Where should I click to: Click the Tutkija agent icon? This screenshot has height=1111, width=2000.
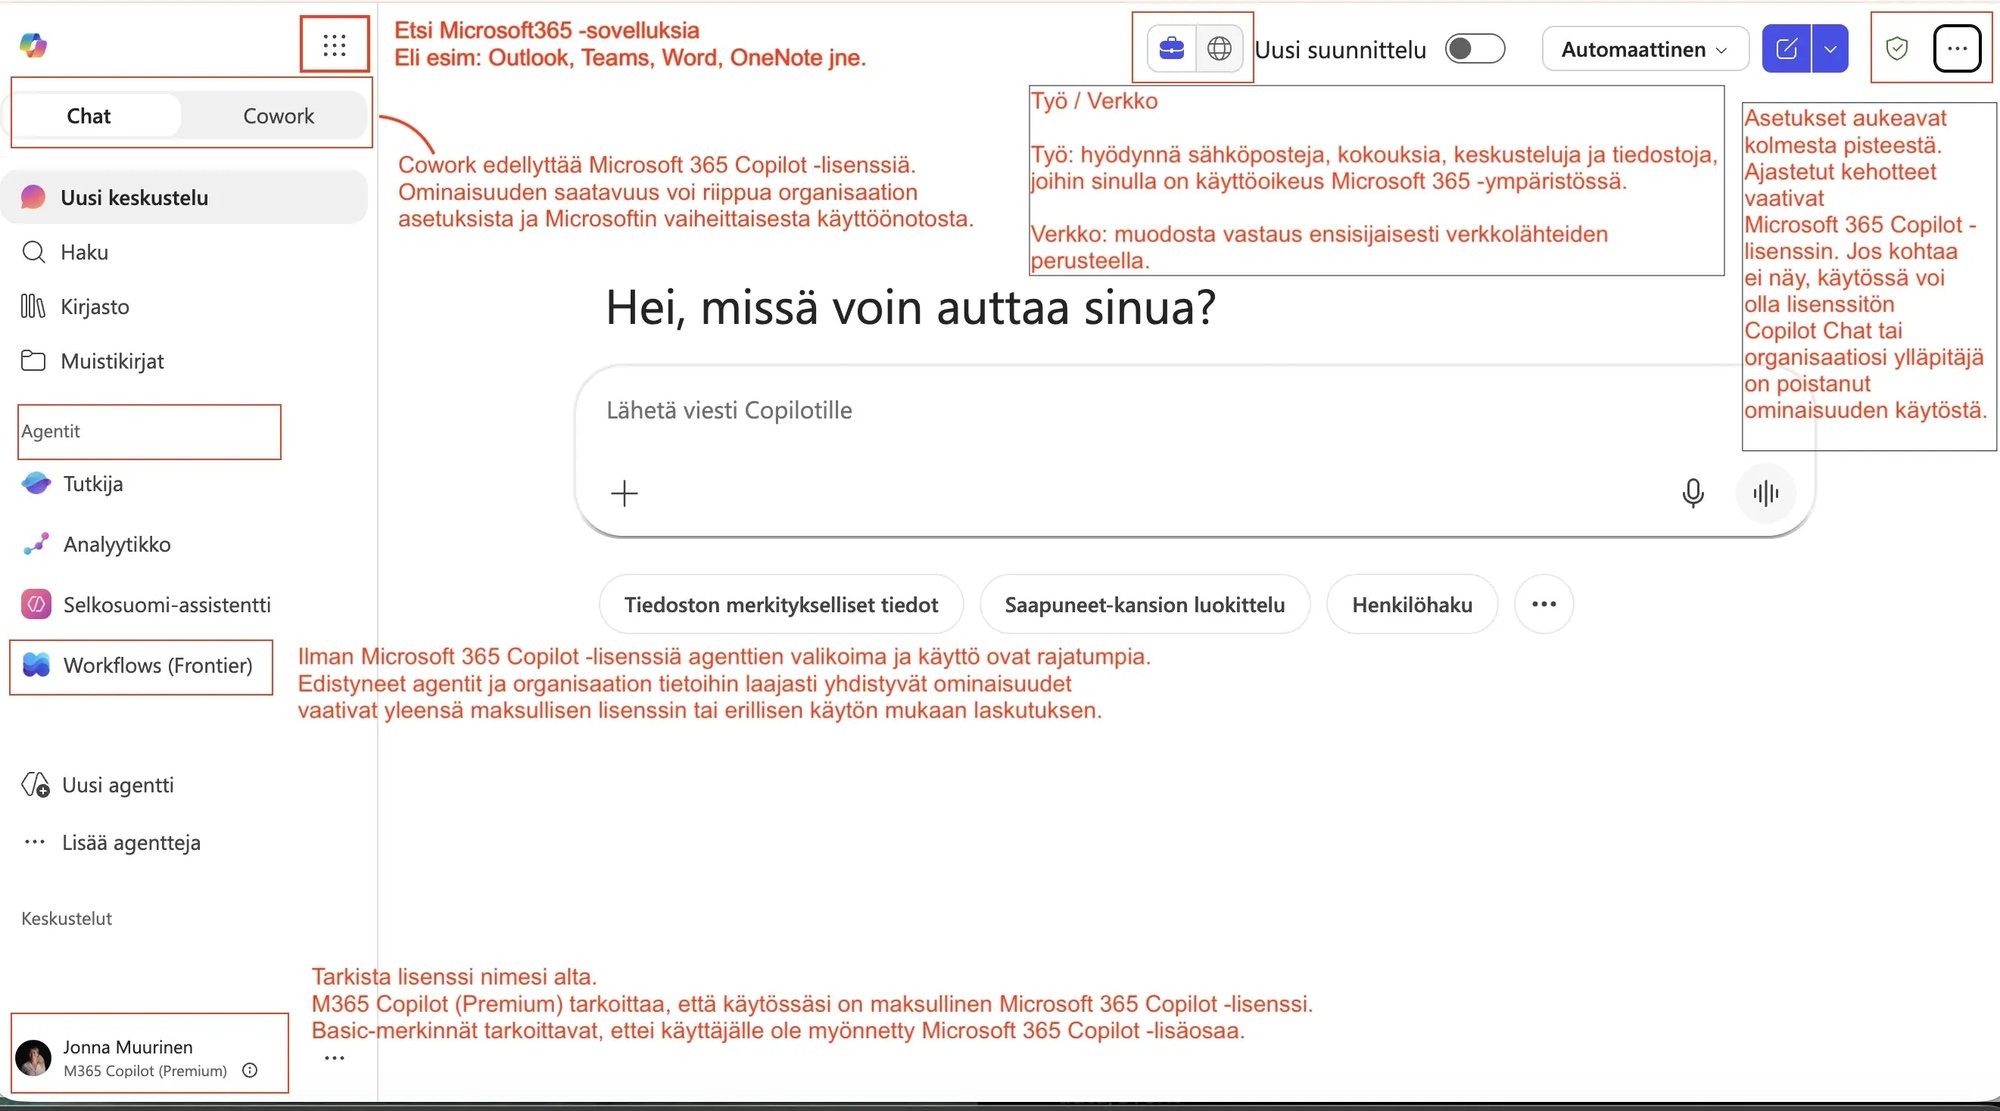pyautogui.click(x=36, y=483)
